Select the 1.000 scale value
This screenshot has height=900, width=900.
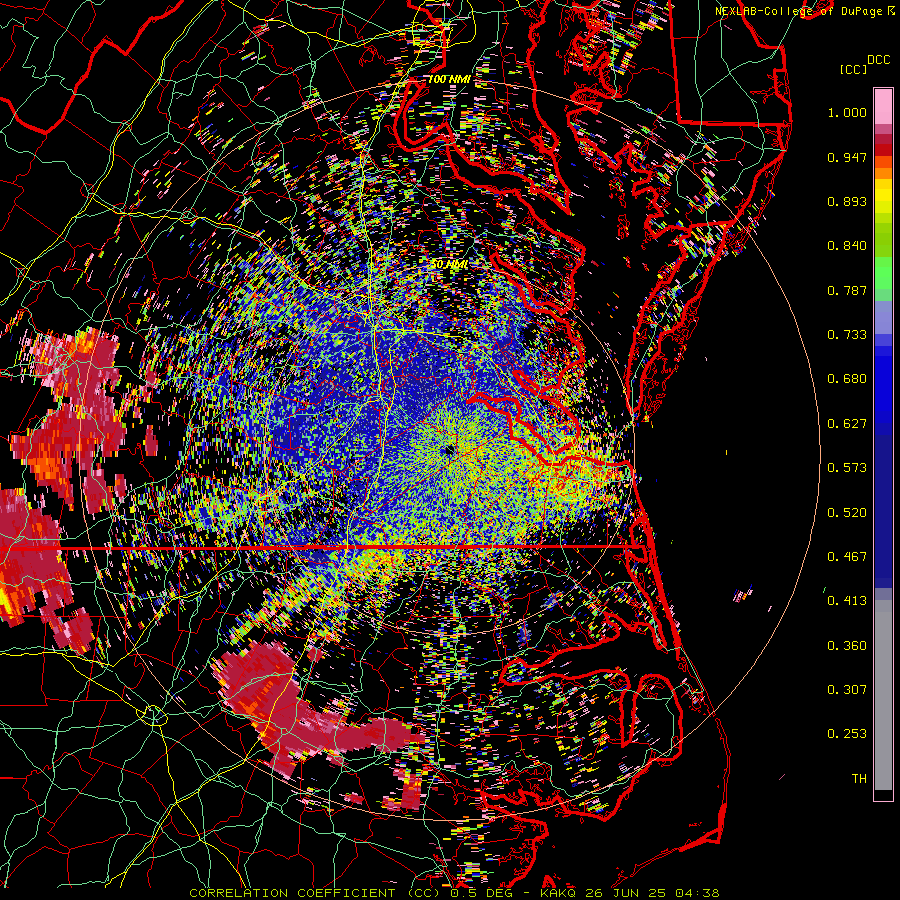click(x=847, y=112)
